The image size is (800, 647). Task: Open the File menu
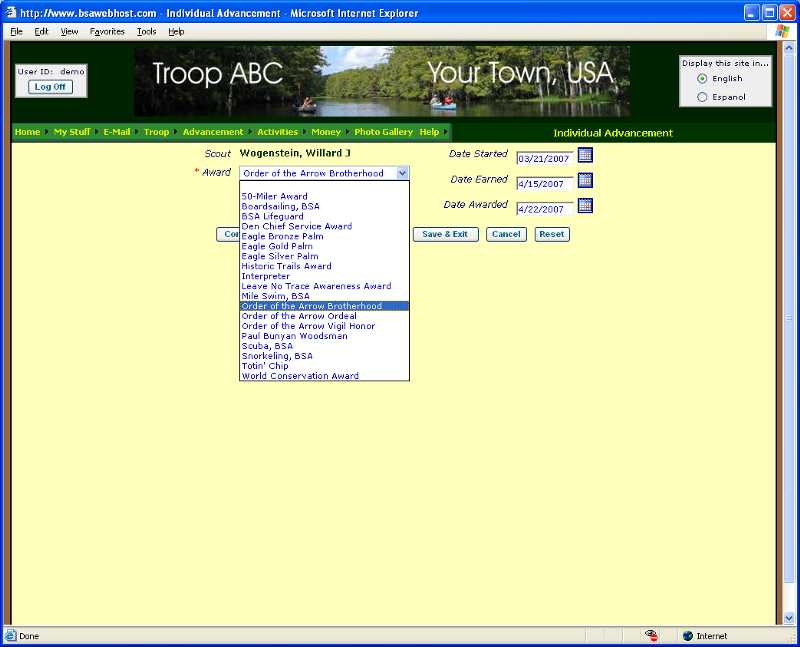(16, 32)
